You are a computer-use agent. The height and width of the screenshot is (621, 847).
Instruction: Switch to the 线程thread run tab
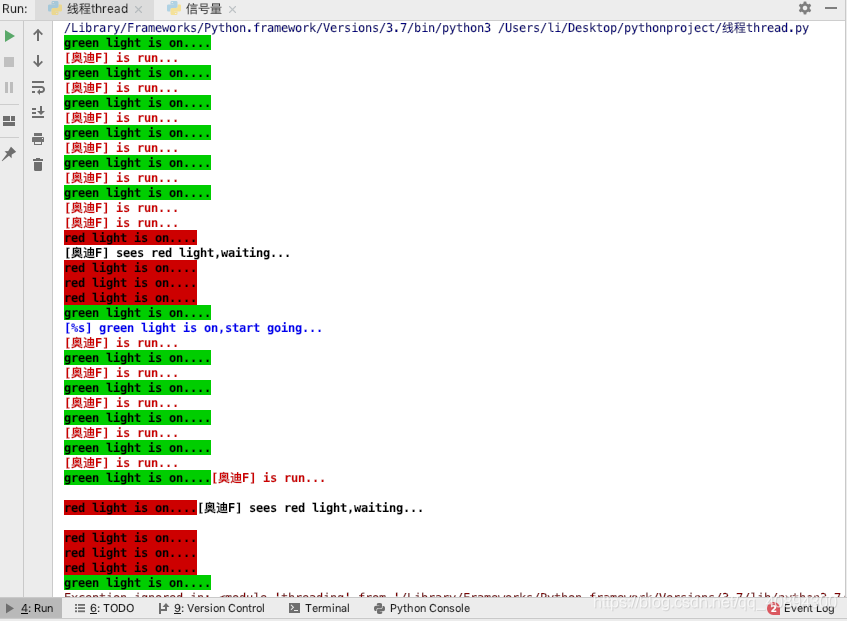[95, 9]
